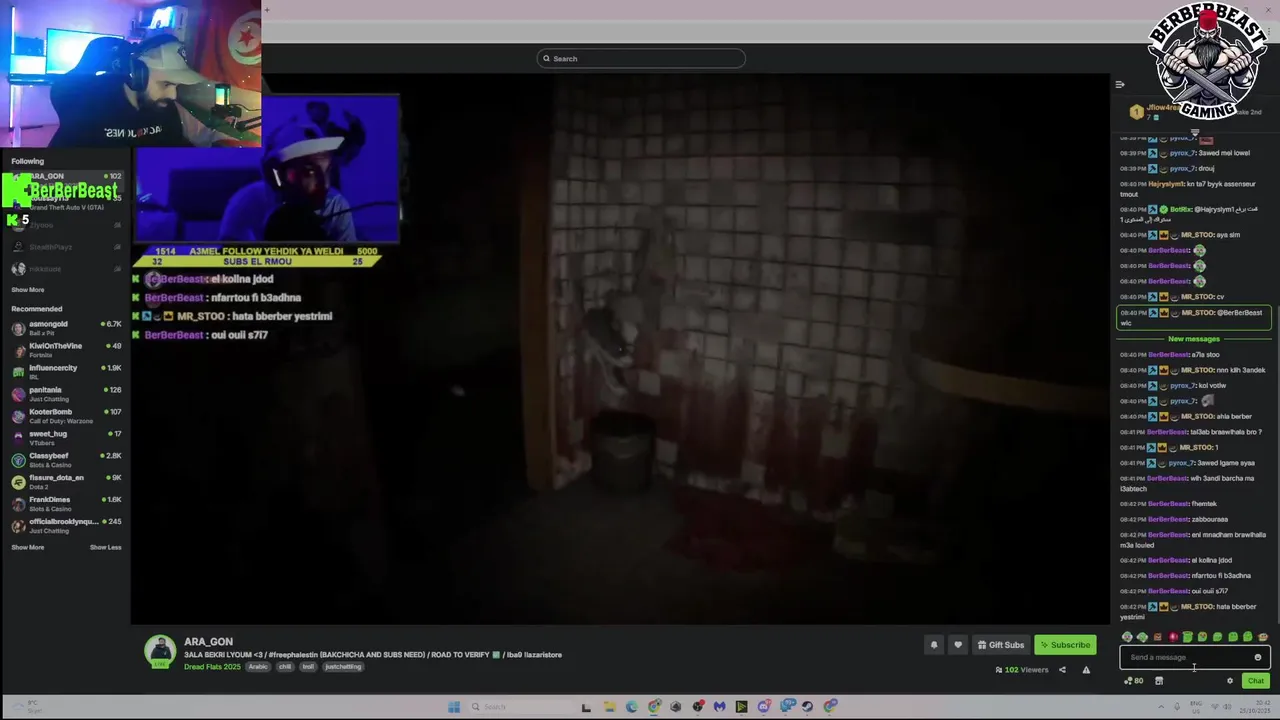Click the Gift Subs button
Image resolution: width=1280 pixels, height=720 pixels.
tap(1001, 645)
